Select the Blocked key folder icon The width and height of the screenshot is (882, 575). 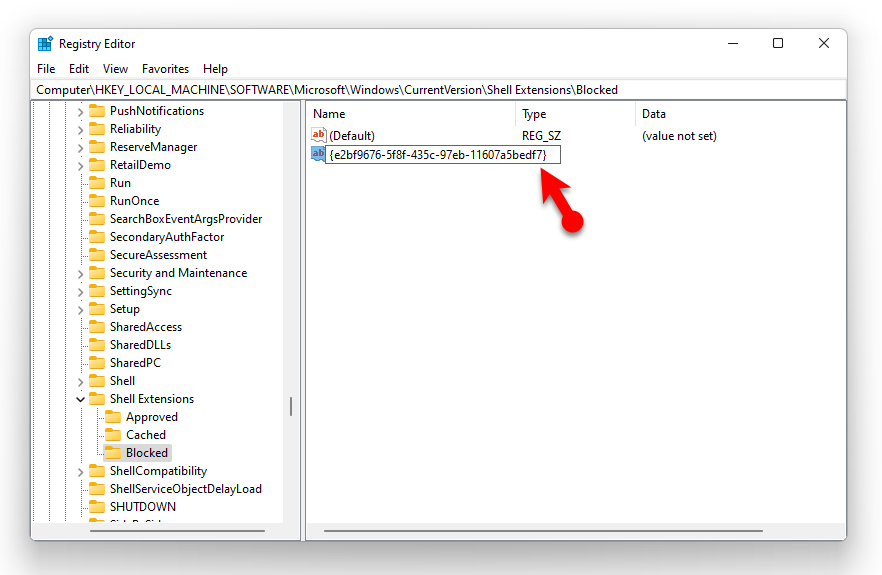coord(113,453)
